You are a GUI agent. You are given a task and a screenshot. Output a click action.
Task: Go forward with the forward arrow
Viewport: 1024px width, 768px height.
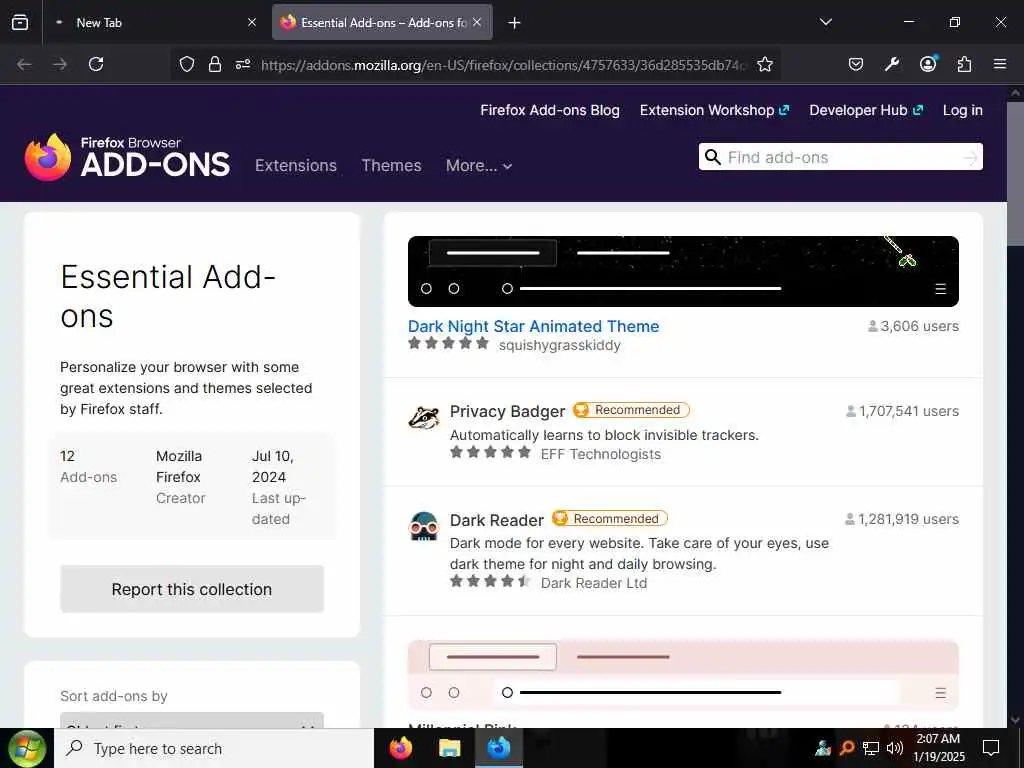pos(60,64)
